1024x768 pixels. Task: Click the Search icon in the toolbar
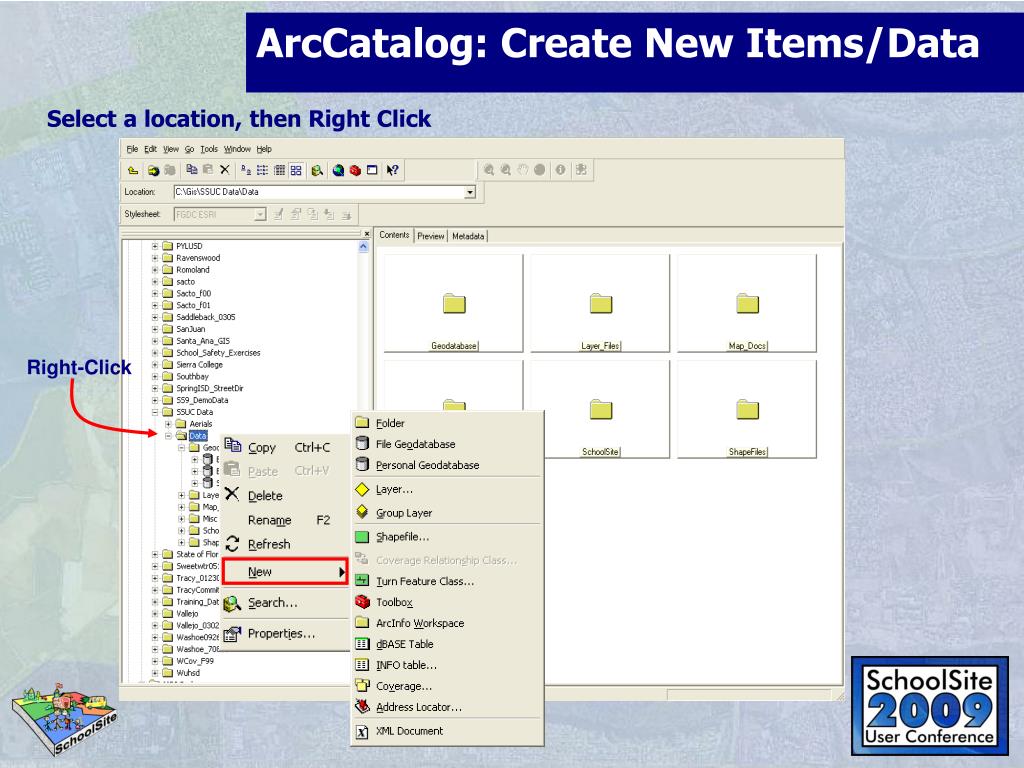tap(317, 170)
